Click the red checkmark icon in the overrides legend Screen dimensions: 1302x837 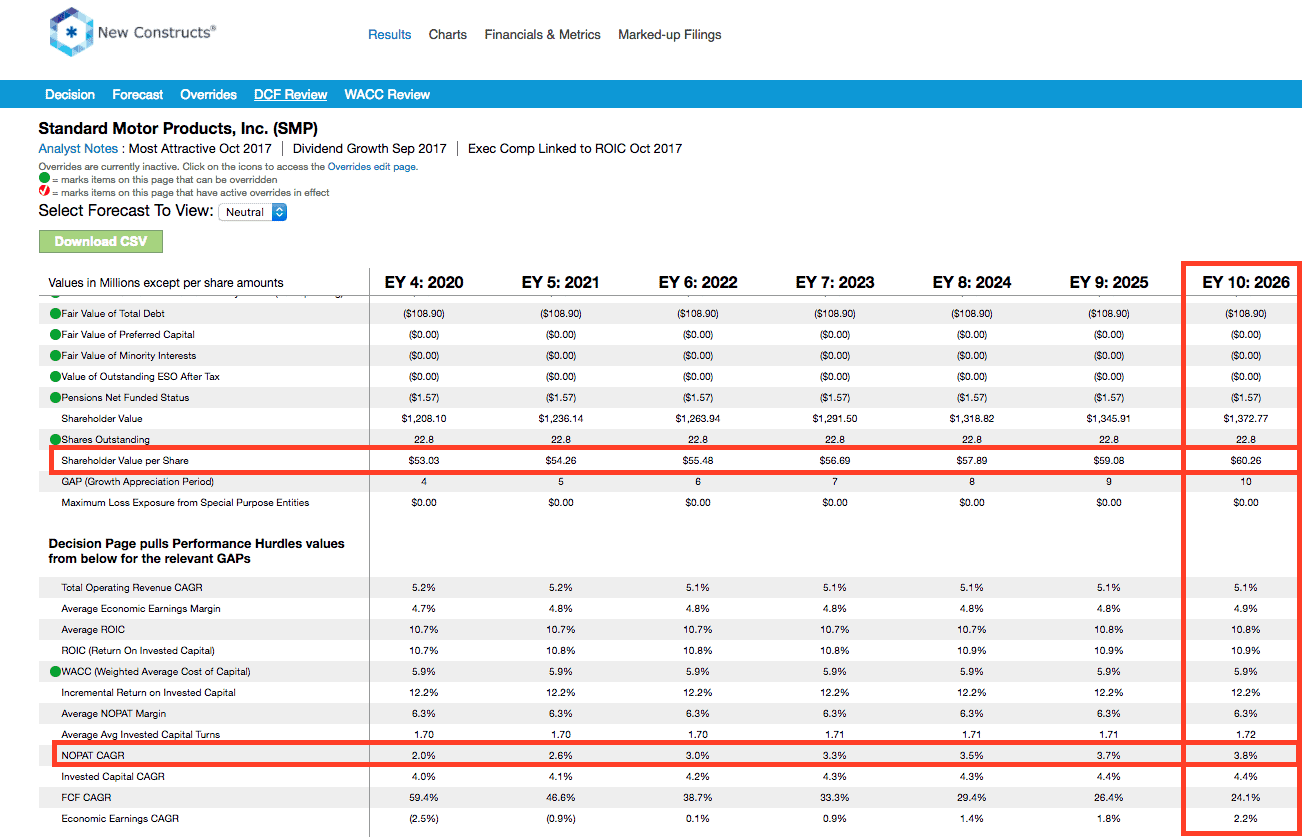(x=44, y=192)
